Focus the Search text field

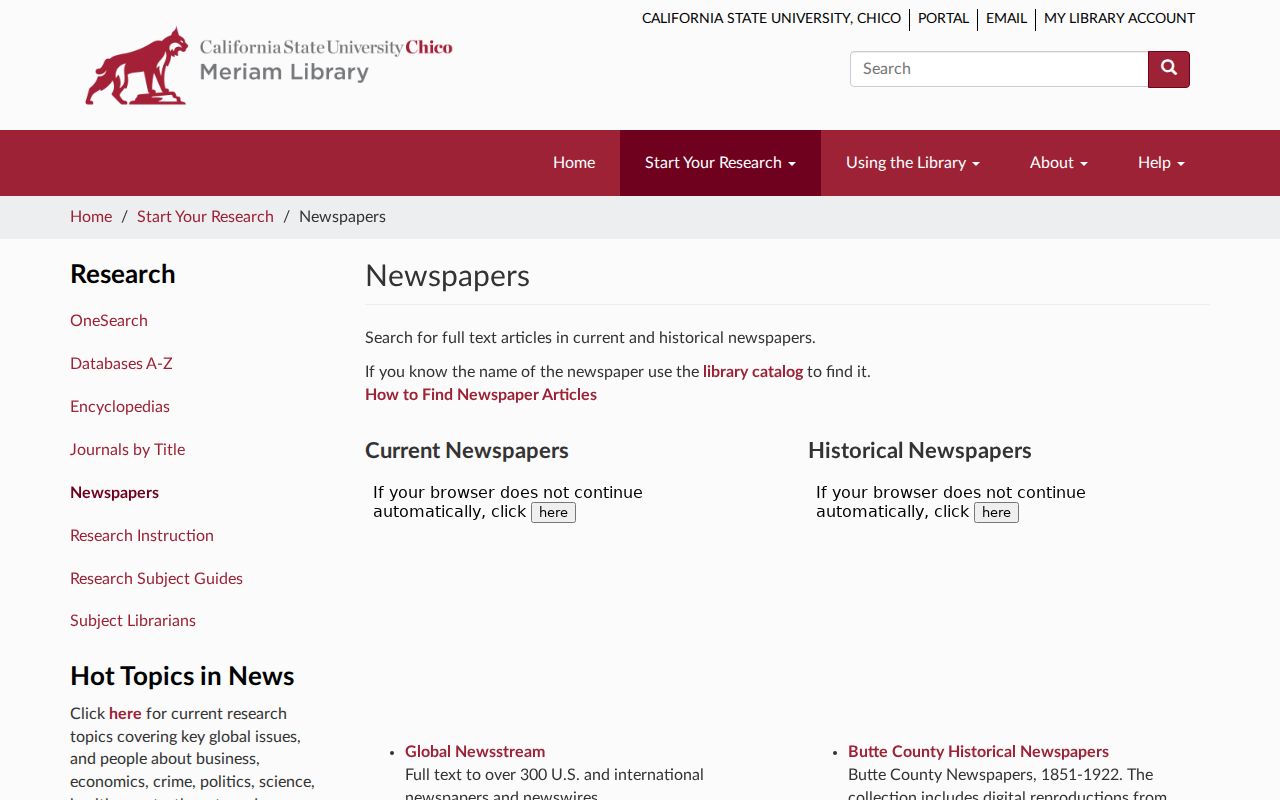[x=999, y=69]
